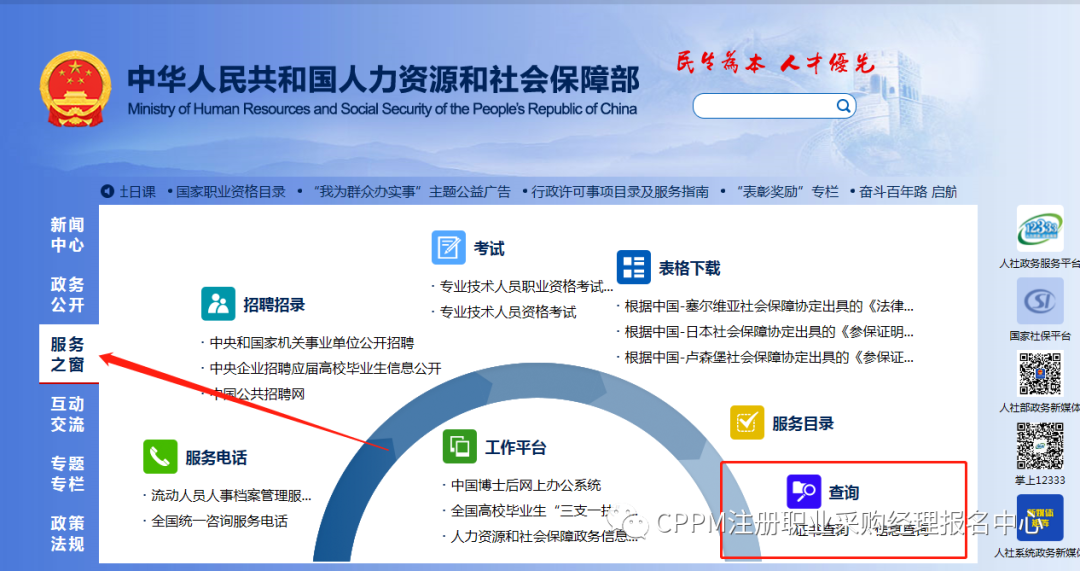Open the 国家社保平台 SI icon
The height and width of the screenshot is (571, 1080).
[1039, 302]
